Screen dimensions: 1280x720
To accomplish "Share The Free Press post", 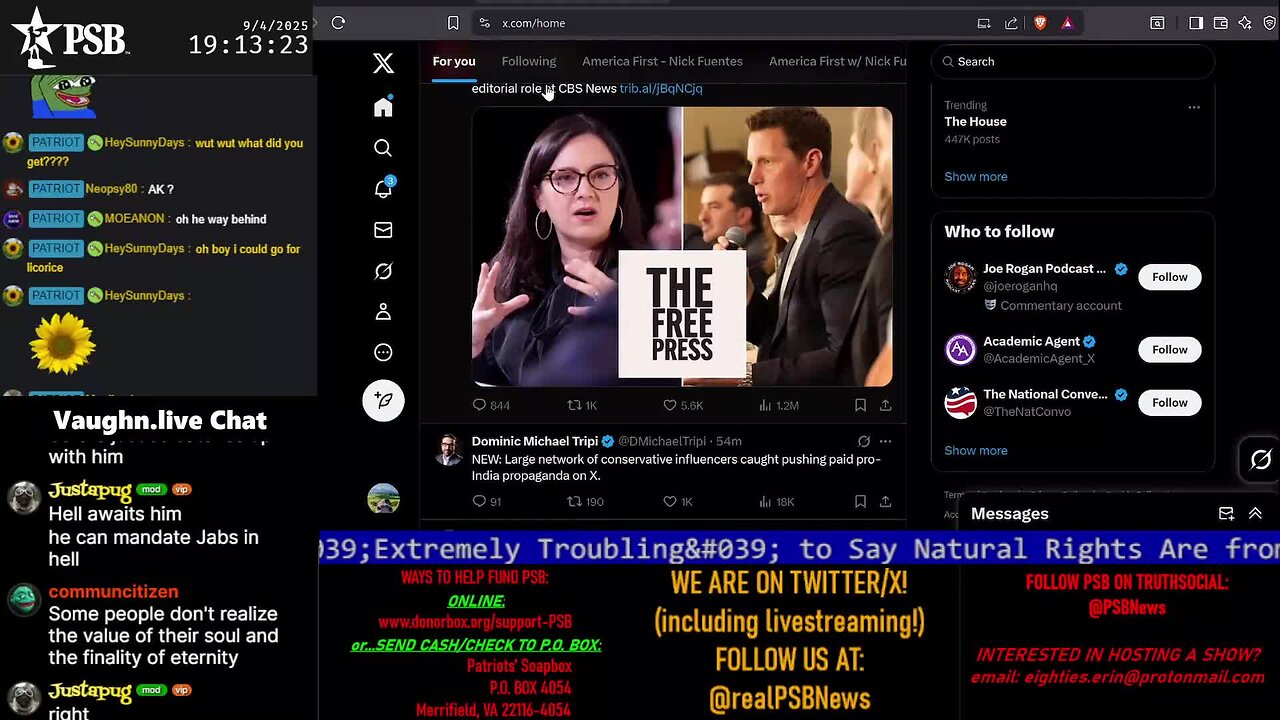I will point(885,405).
